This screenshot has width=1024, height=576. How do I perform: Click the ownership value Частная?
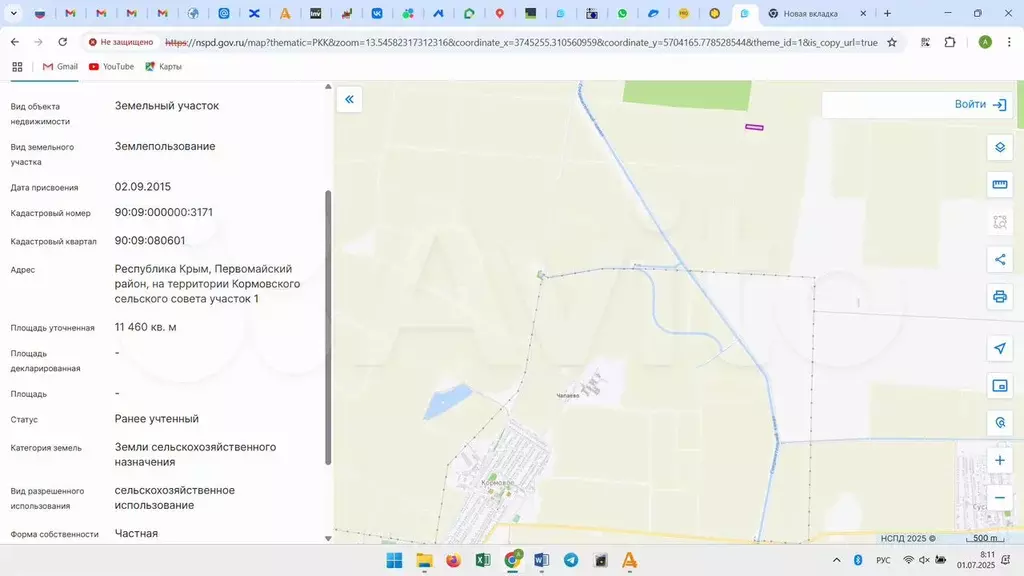click(x=136, y=534)
